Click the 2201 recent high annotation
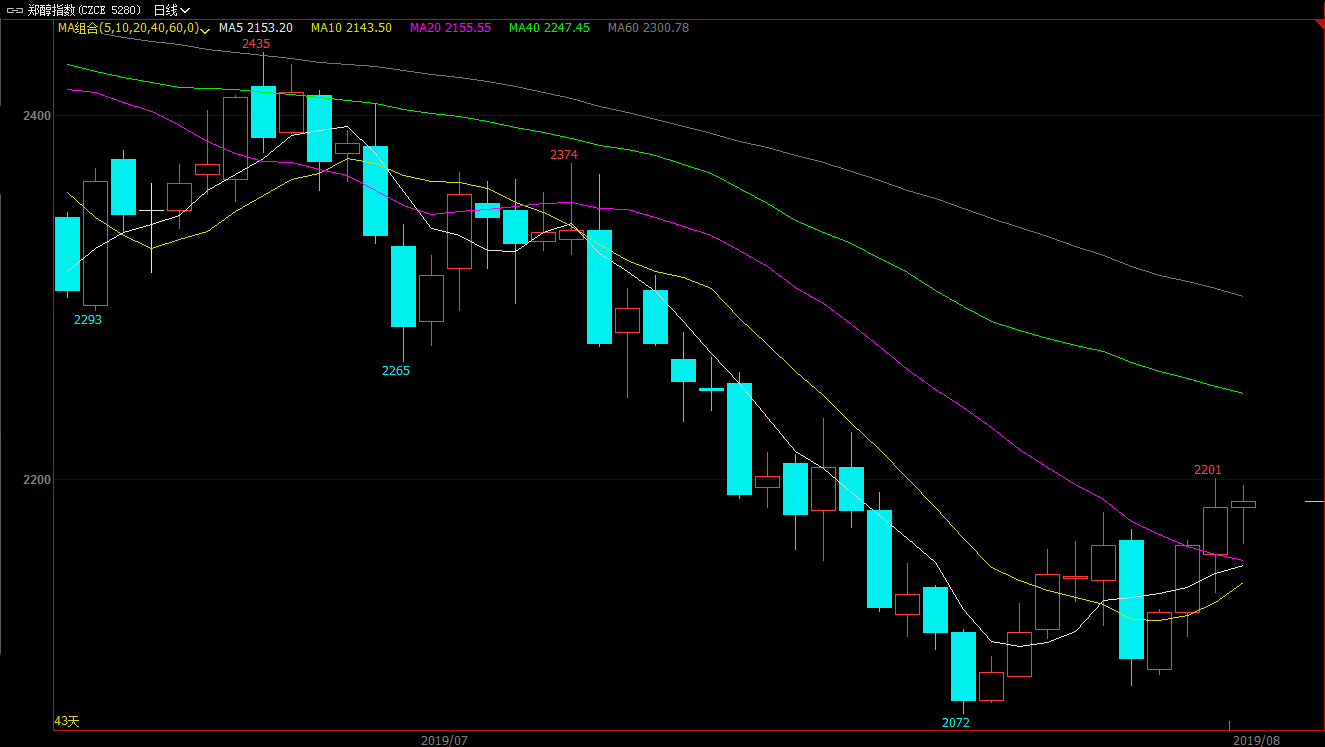This screenshot has height=747, width=1325. (x=1208, y=470)
